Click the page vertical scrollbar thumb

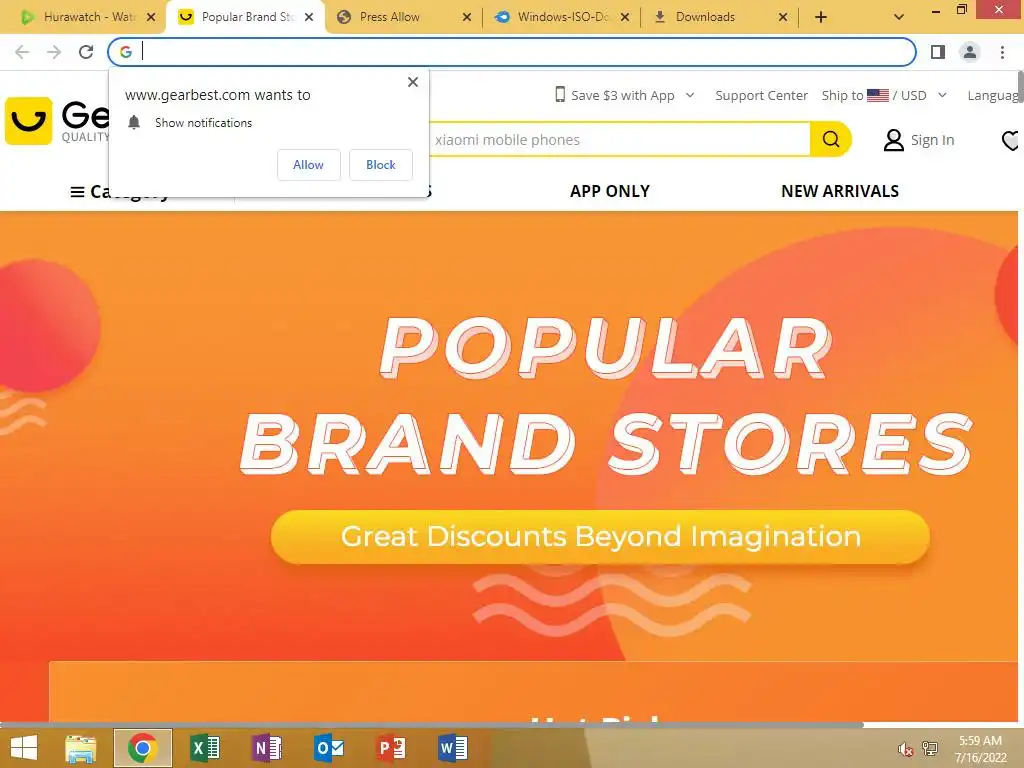(x=1020, y=88)
